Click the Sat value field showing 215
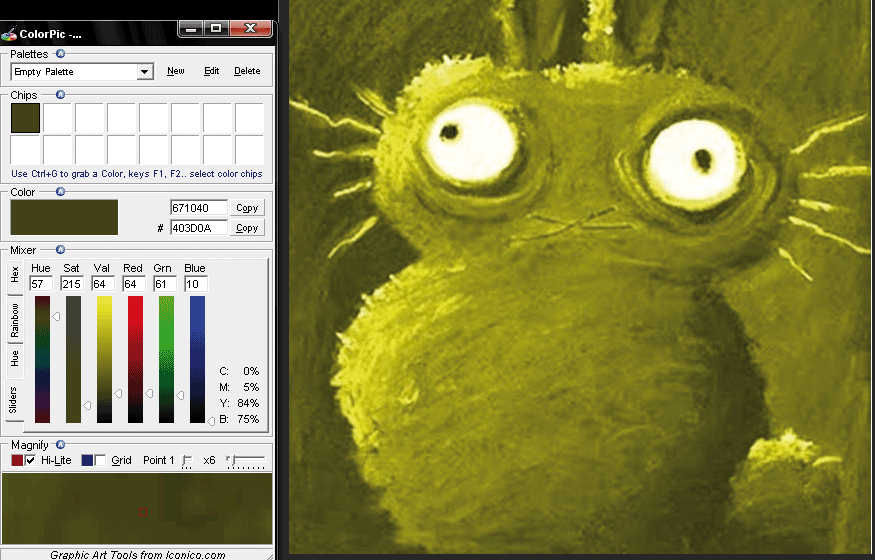The height and width of the screenshot is (560, 875). 72,284
